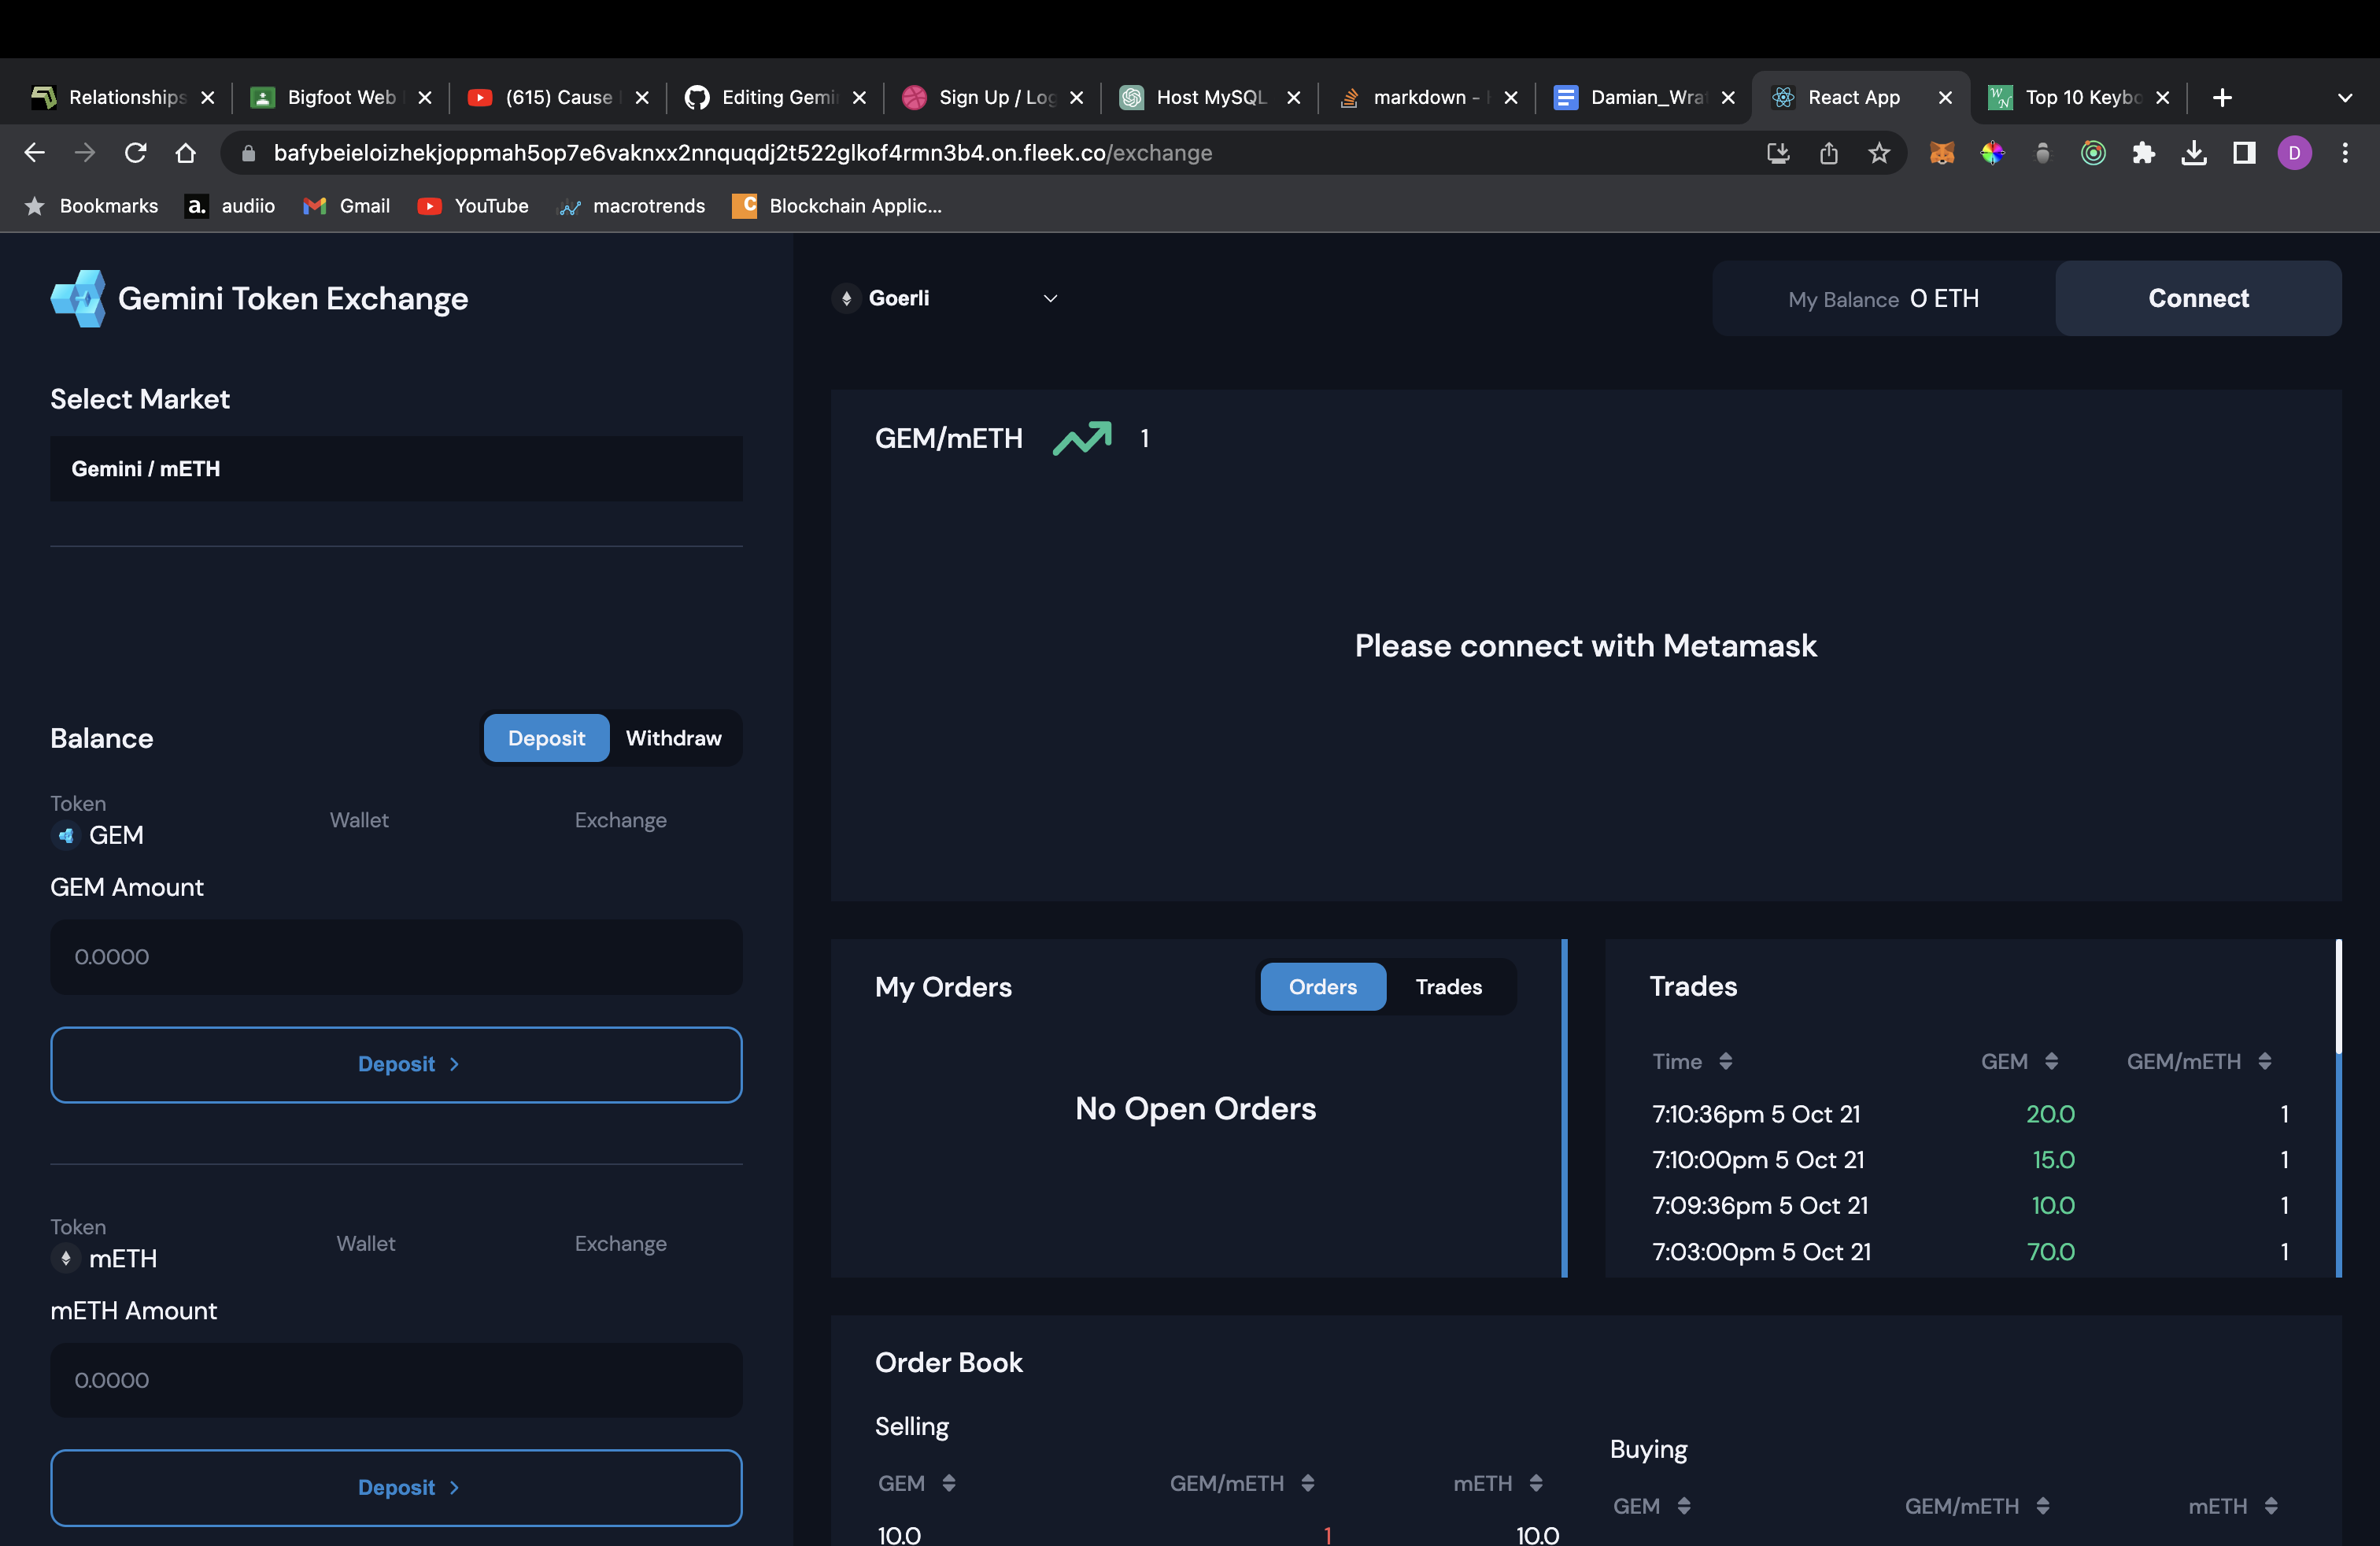
Task: Switch My Orders view to Trades
Action: [1448, 987]
